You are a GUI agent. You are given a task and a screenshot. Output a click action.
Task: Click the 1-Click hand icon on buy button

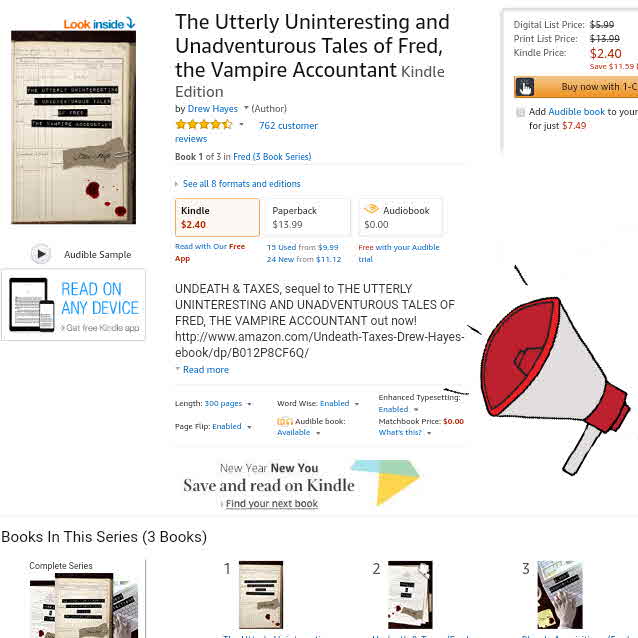click(x=525, y=87)
